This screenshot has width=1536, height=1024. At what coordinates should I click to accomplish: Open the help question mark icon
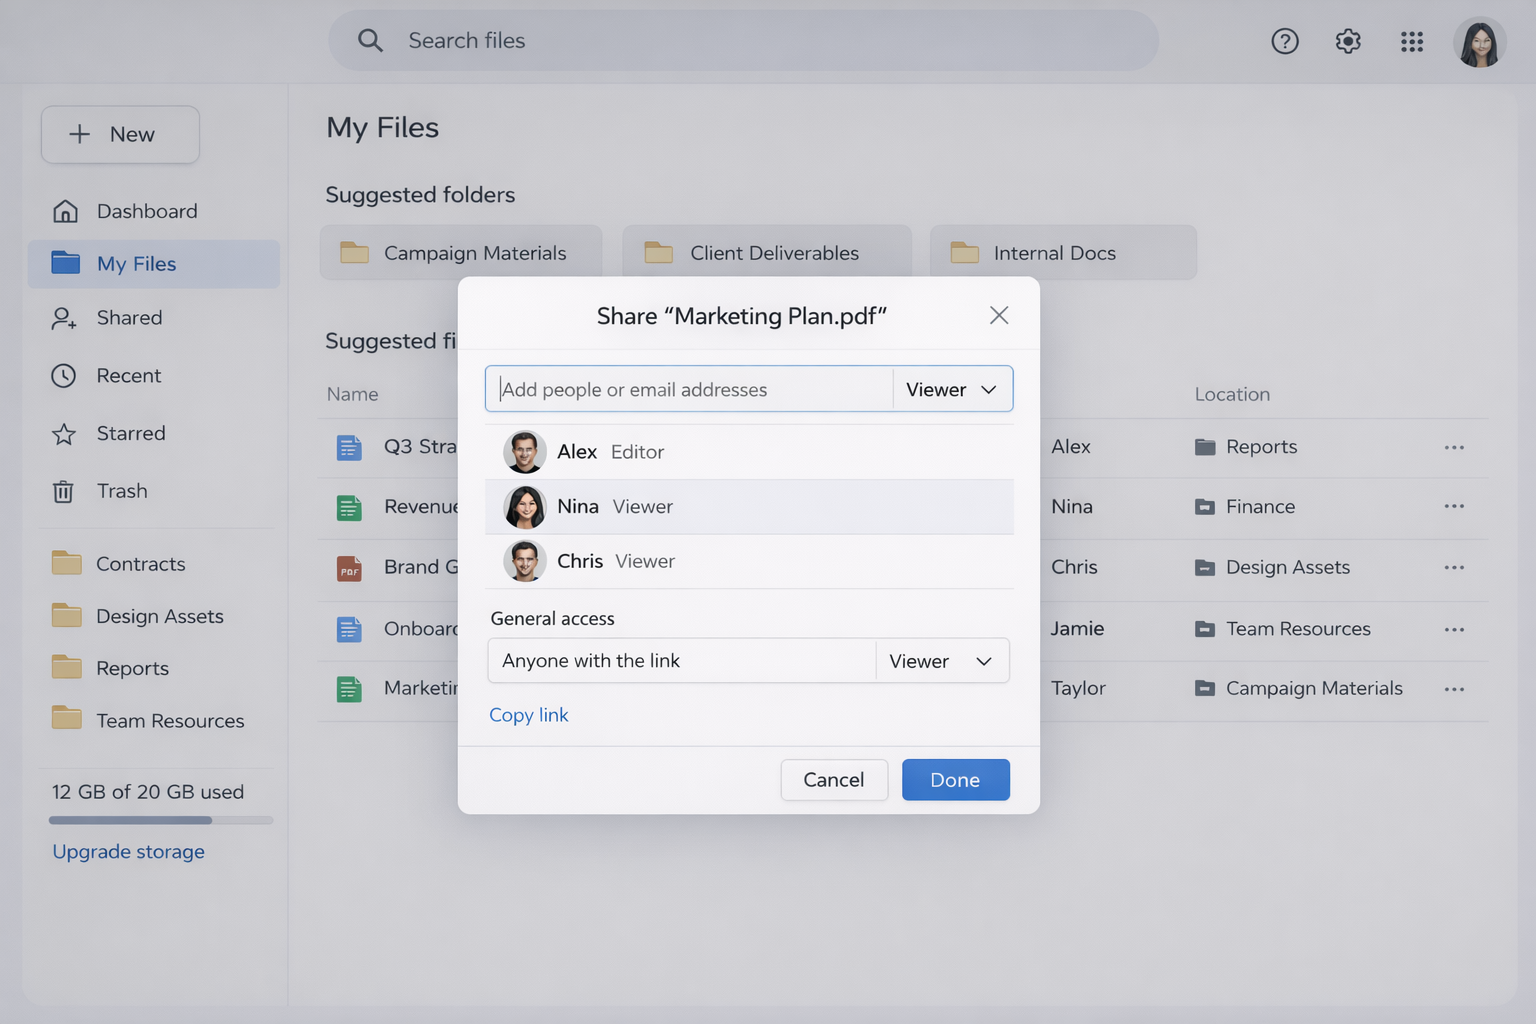tap(1284, 41)
